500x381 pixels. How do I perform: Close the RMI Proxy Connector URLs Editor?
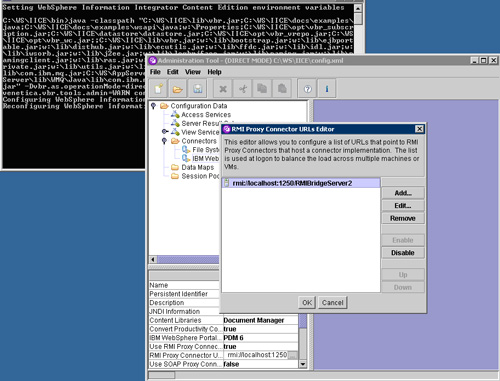click(x=419, y=129)
